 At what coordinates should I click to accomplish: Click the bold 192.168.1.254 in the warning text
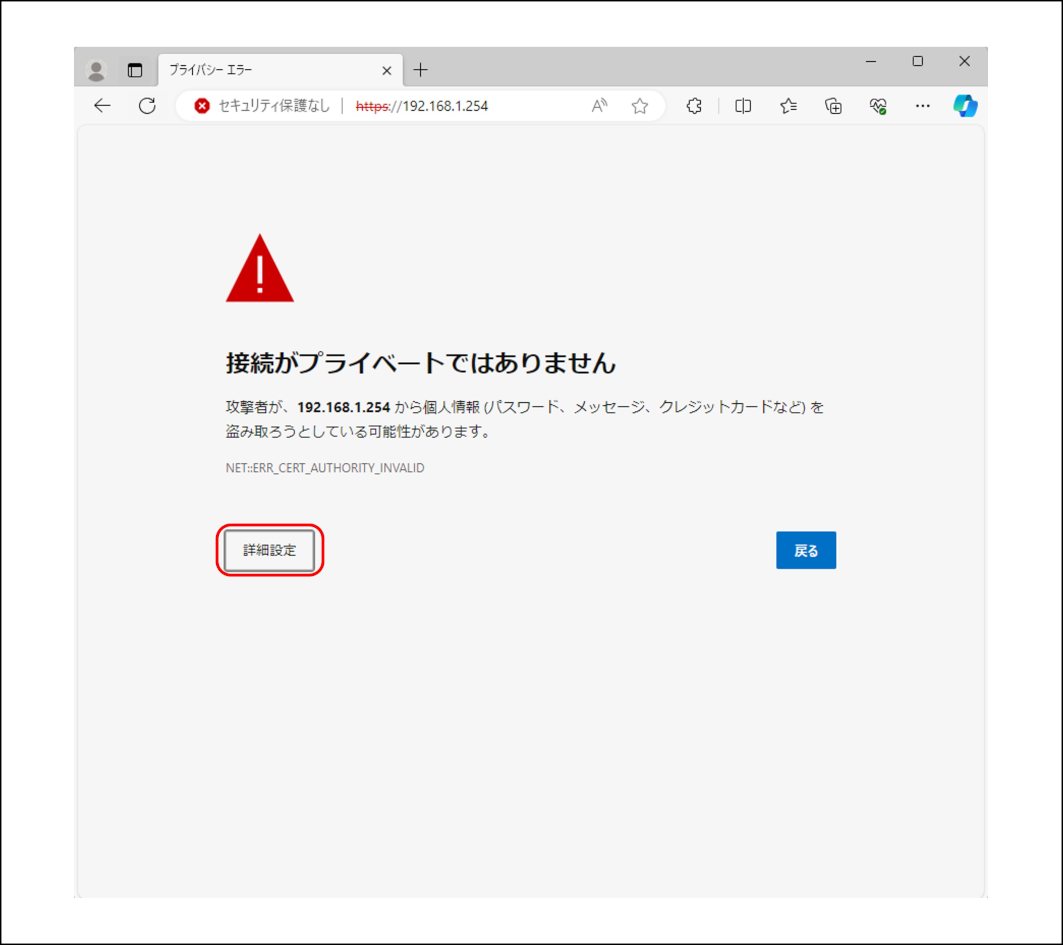[x=344, y=407]
